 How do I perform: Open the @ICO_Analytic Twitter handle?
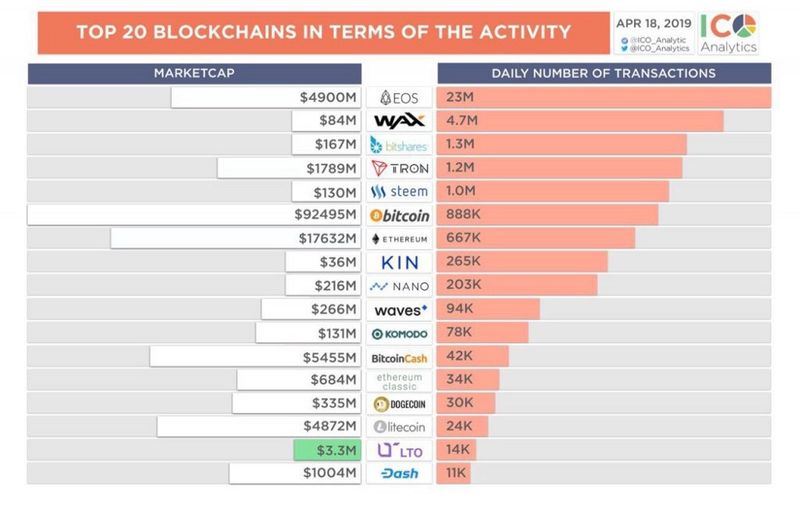point(658,38)
